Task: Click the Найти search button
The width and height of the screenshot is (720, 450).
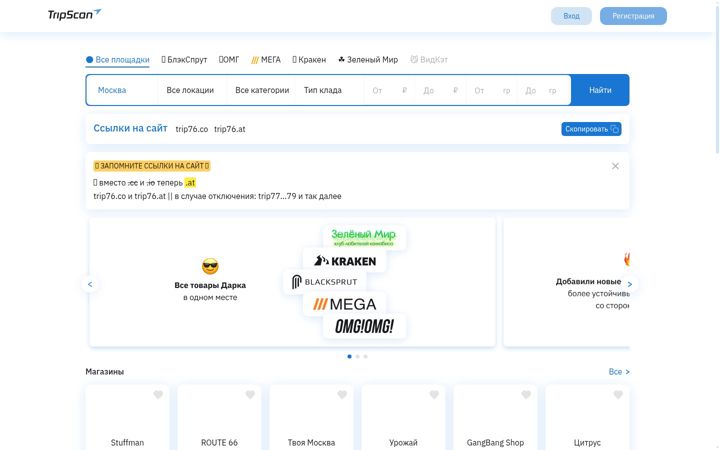Action: point(600,90)
